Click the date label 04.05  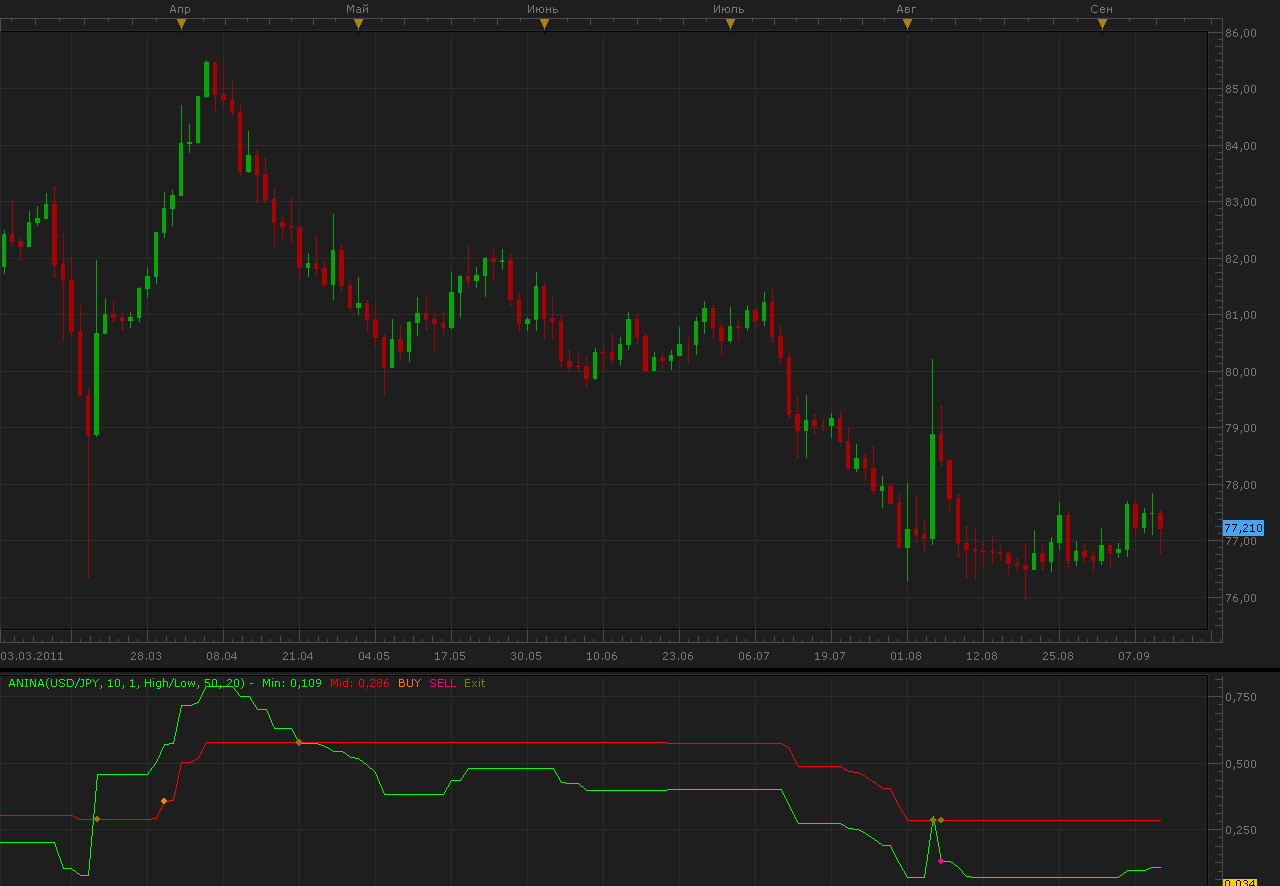tap(374, 656)
